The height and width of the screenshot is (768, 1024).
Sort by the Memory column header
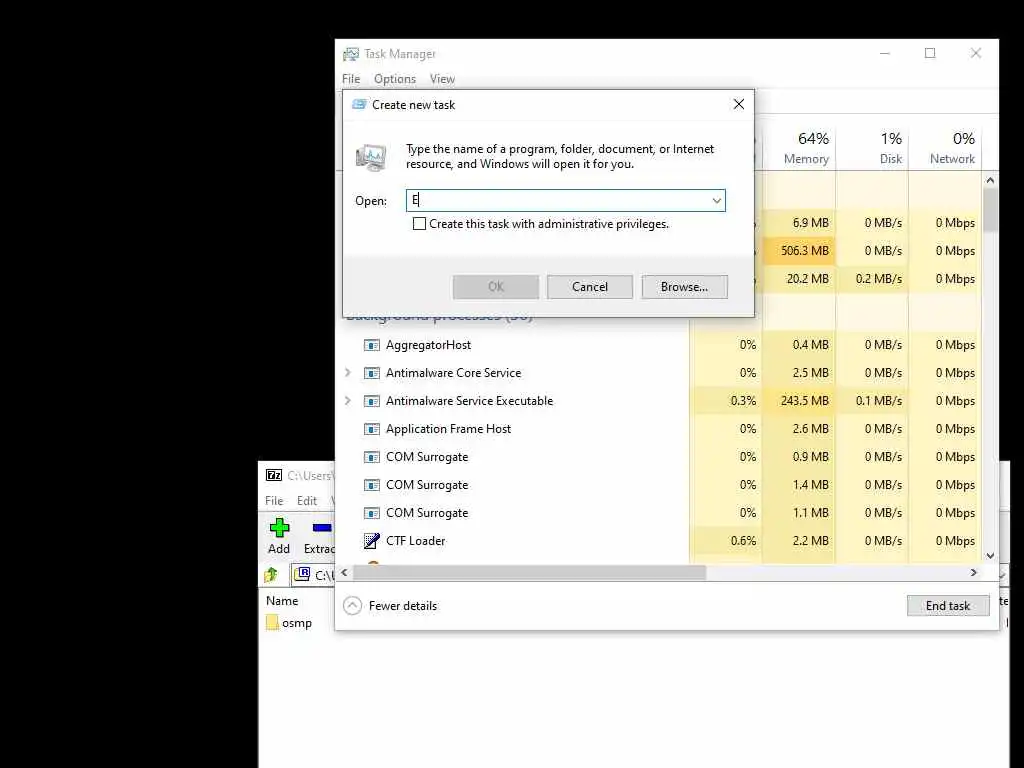[799, 148]
